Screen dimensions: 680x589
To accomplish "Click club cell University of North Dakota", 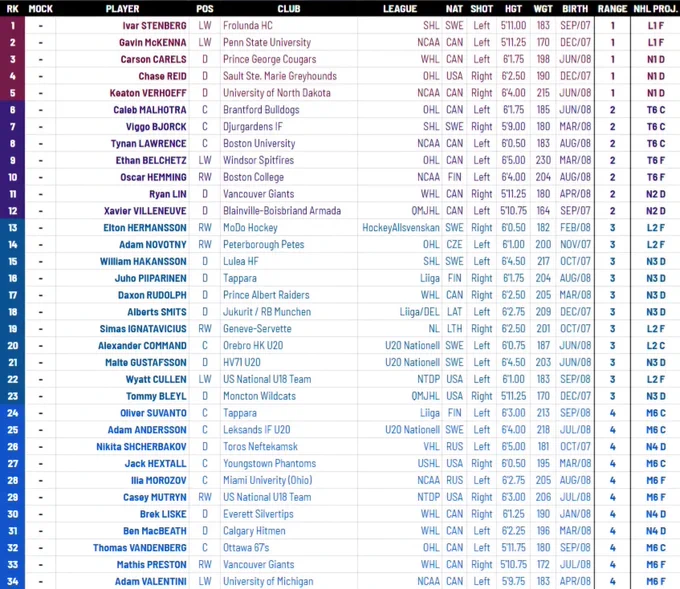I will pyautogui.click(x=277, y=93).
